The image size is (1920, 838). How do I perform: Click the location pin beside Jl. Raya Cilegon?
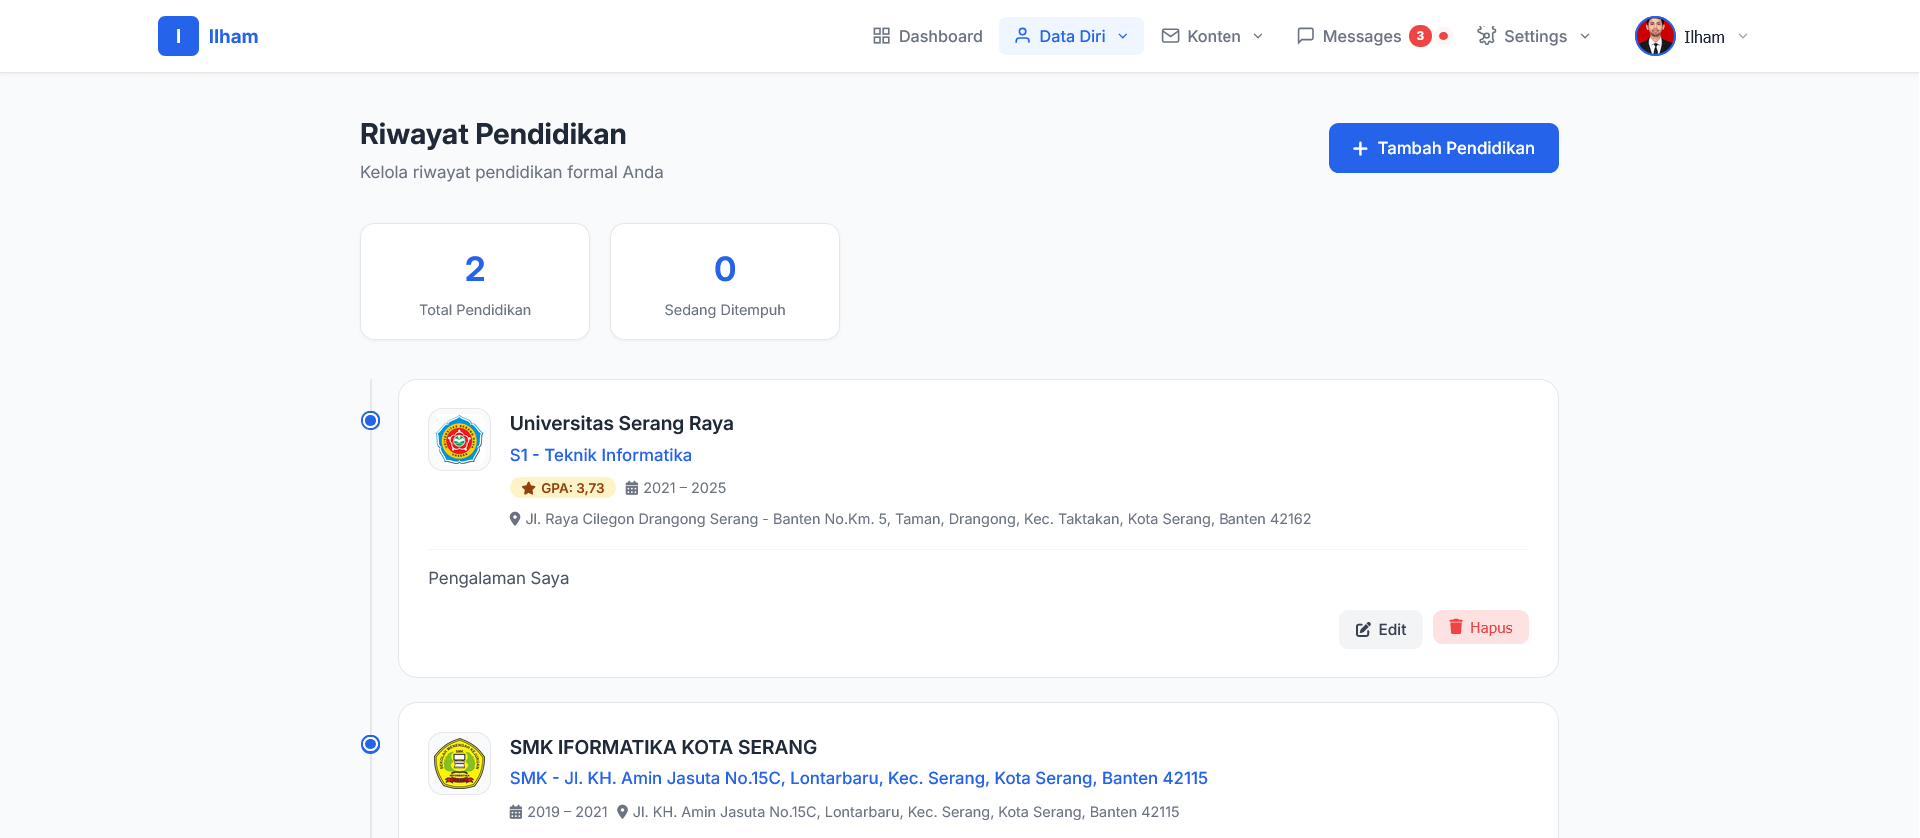[515, 519]
